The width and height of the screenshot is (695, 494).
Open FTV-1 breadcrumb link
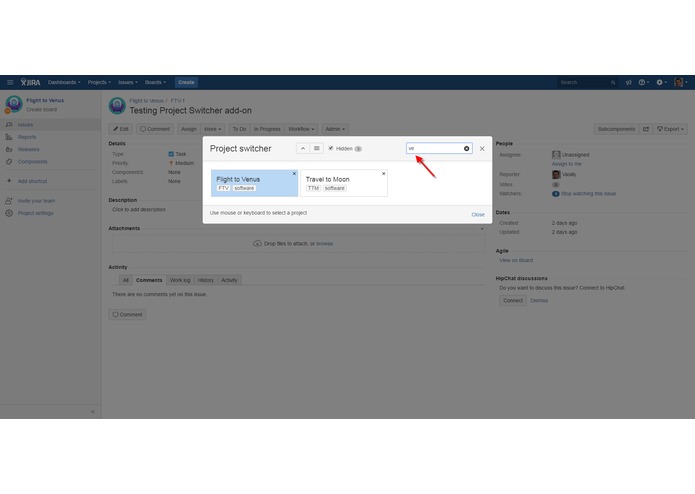(x=177, y=101)
